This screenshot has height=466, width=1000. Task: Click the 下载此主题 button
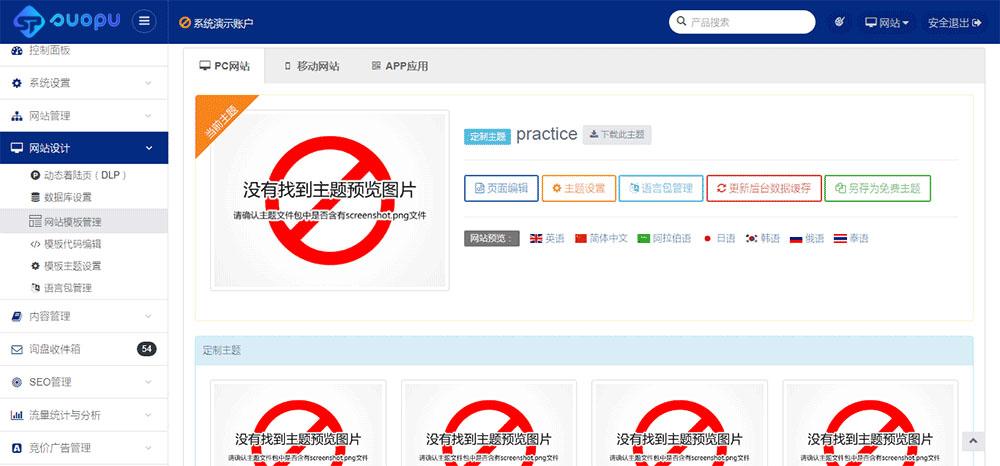[617, 135]
